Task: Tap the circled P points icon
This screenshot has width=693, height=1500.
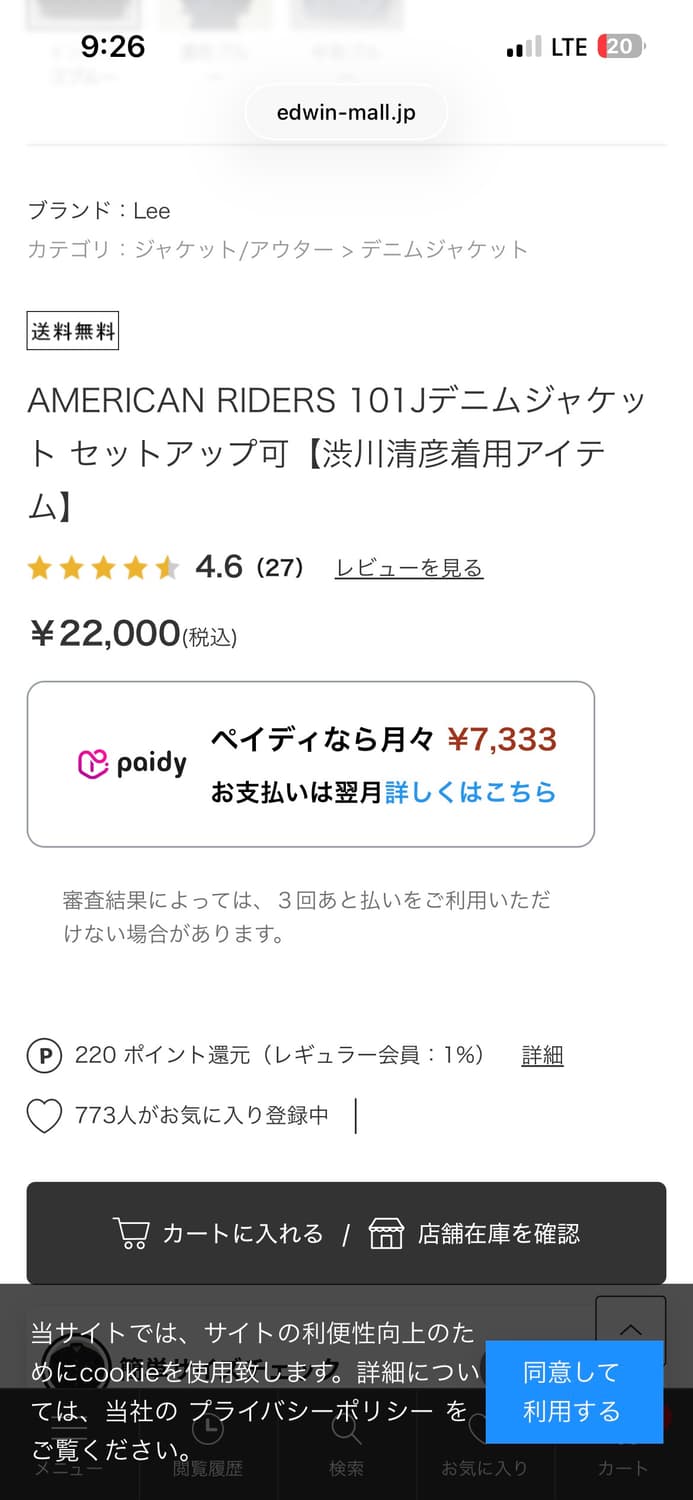Action: coord(44,1055)
